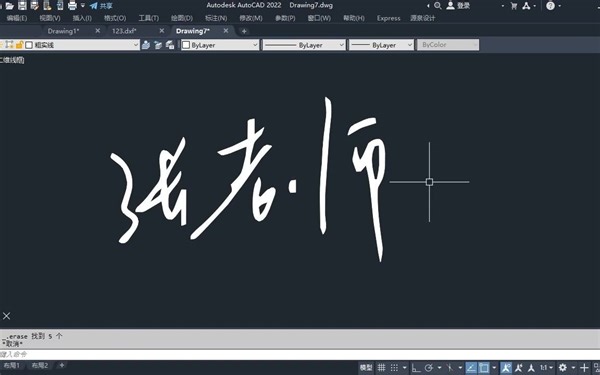
Task: Switch to the 123.dxf* tab
Action: 124,31
